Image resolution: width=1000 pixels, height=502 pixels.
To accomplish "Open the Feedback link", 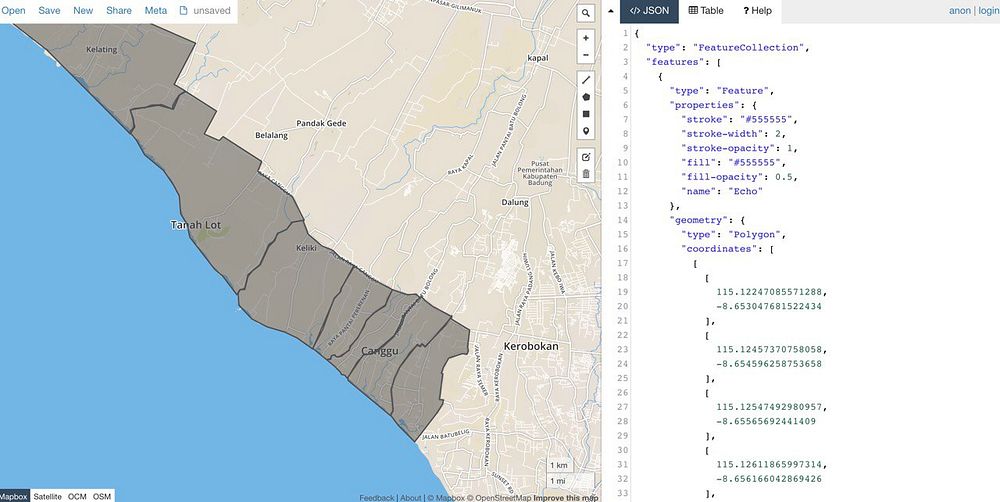I will [376, 498].
